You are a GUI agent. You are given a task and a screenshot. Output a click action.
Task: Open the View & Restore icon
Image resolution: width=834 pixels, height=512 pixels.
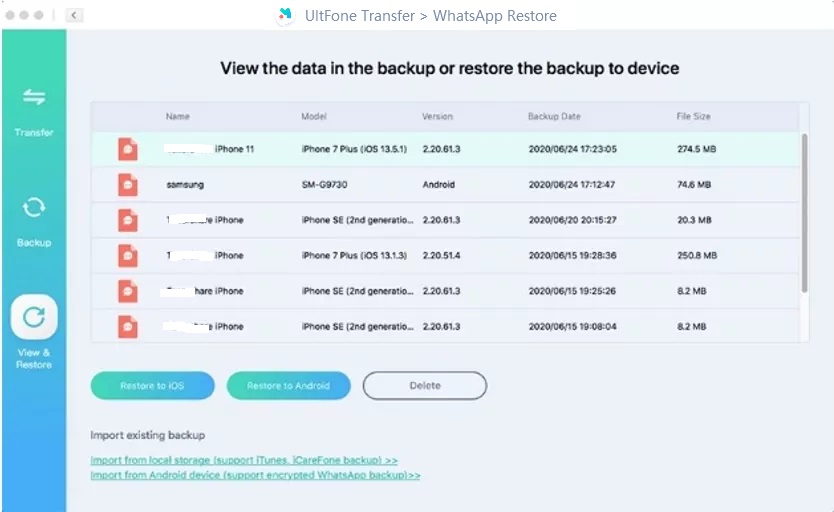[x=34, y=318]
